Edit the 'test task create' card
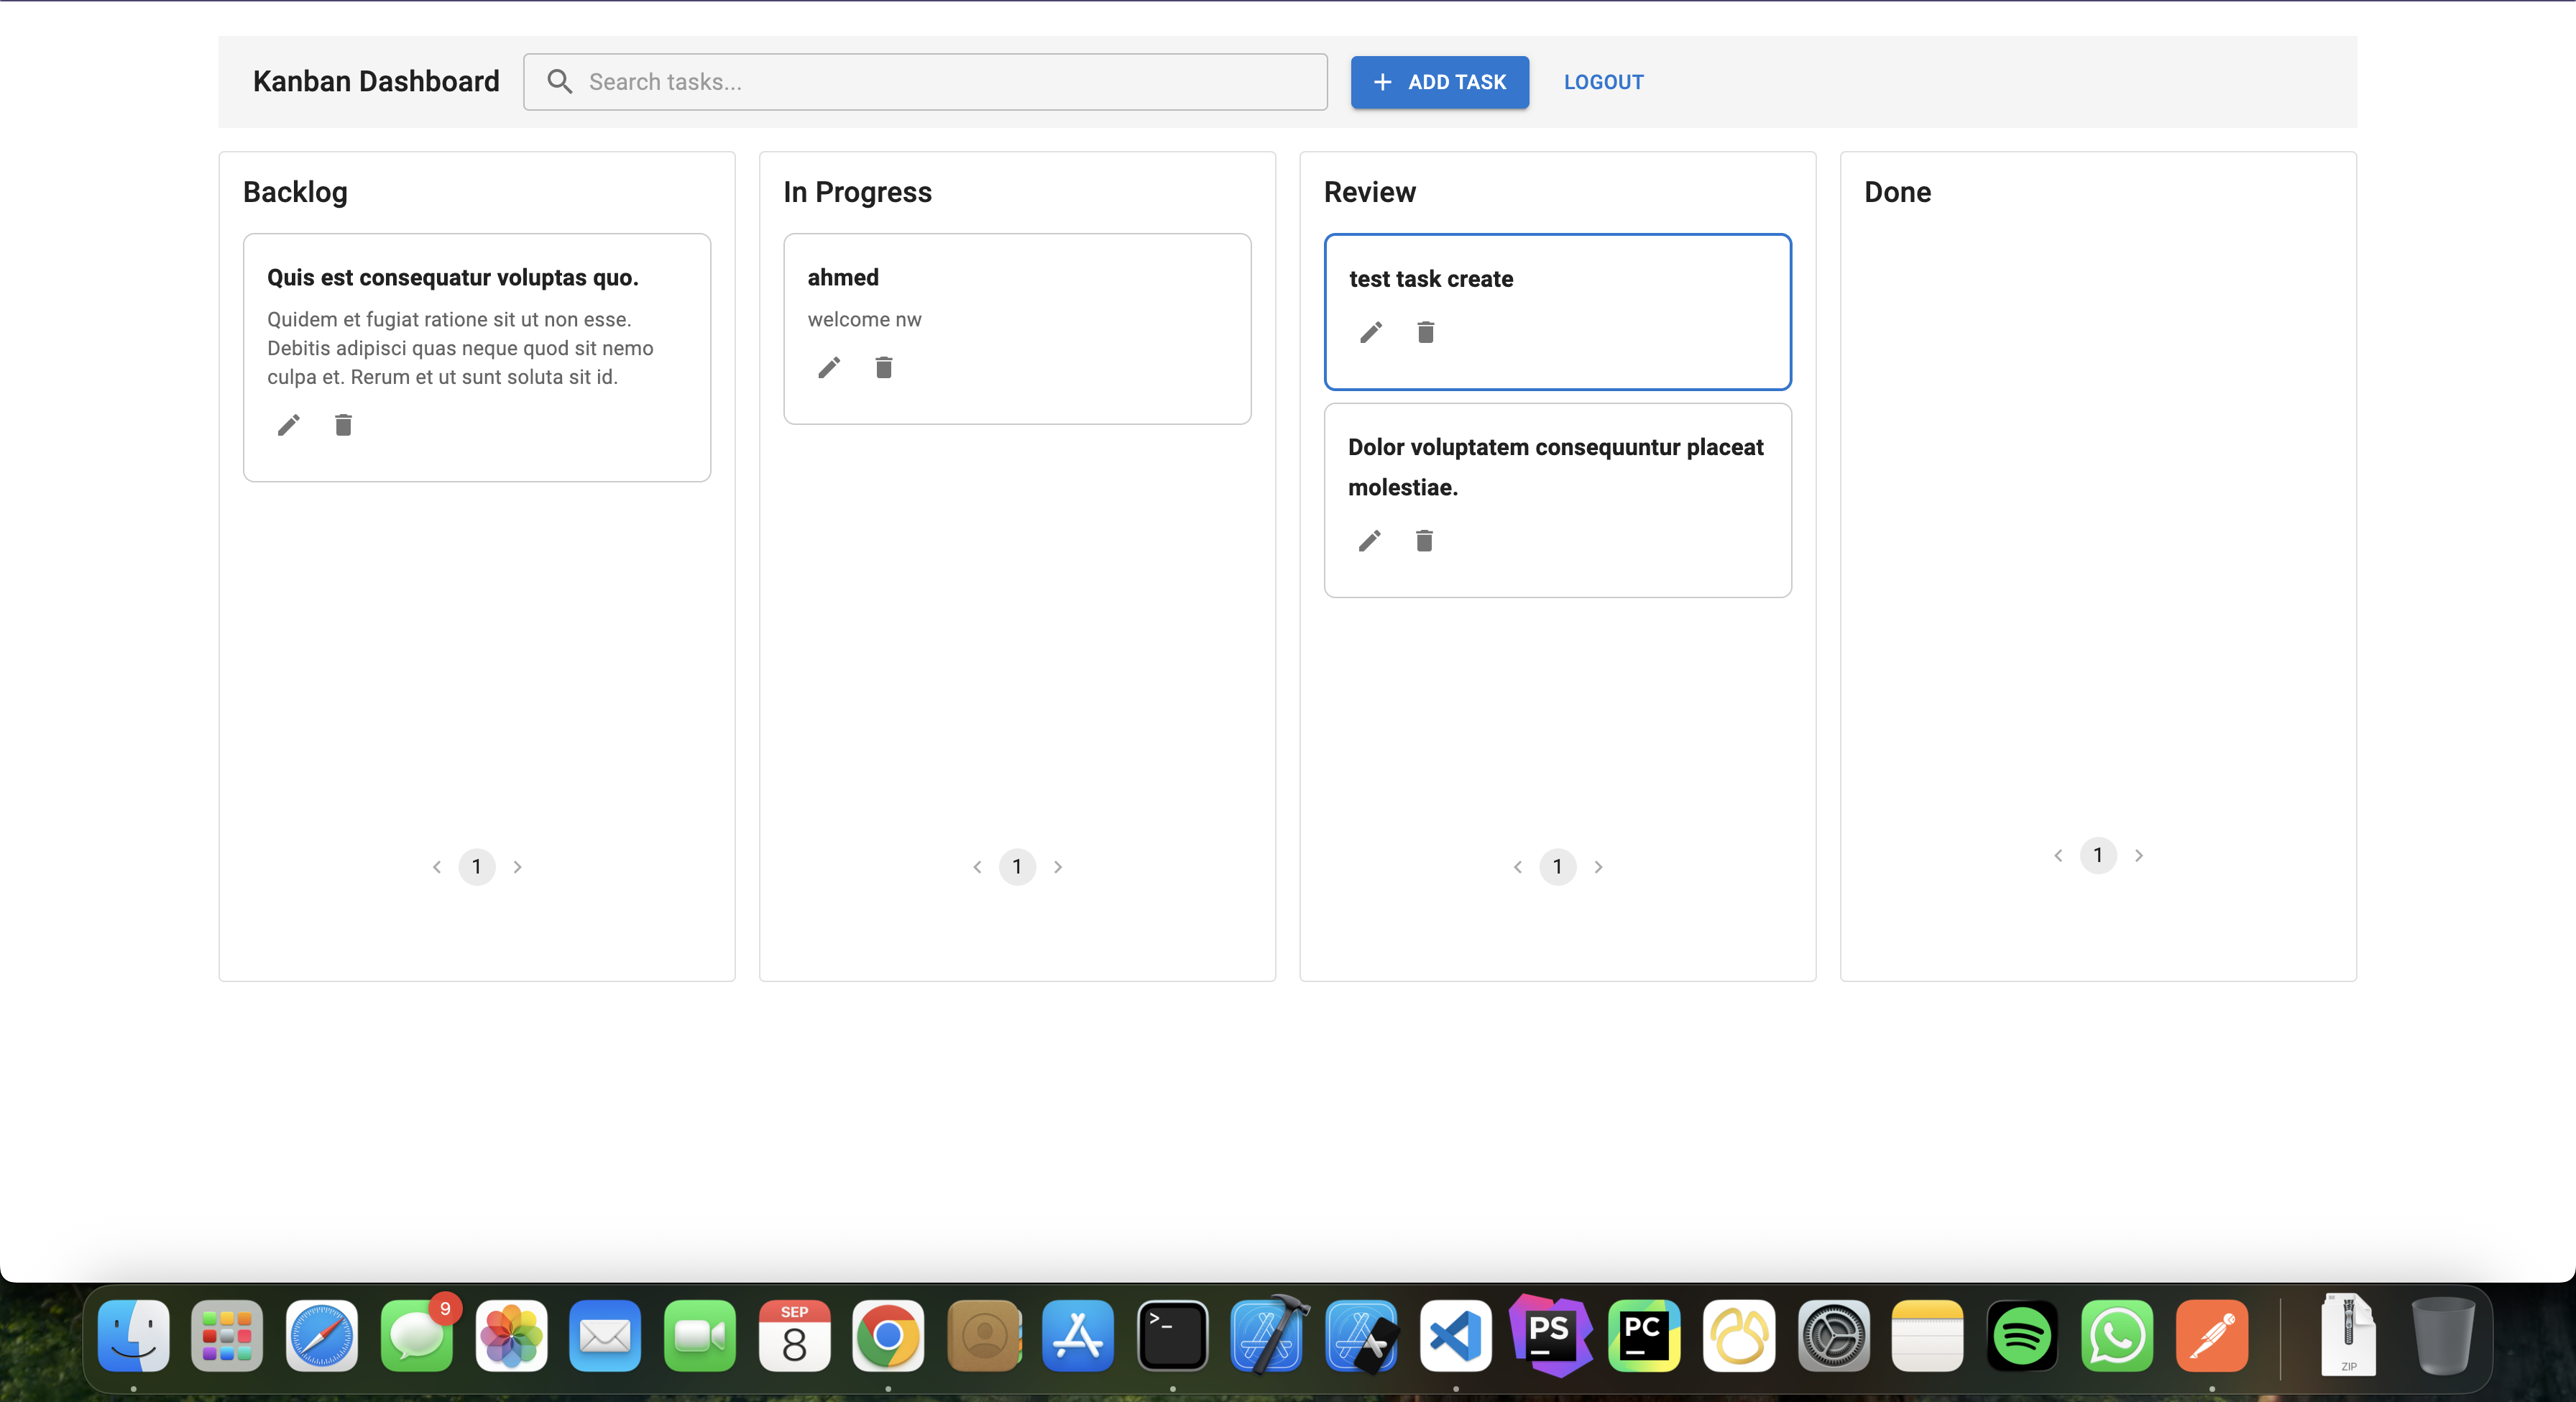This screenshot has height=1402, width=2576. pos(1371,332)
